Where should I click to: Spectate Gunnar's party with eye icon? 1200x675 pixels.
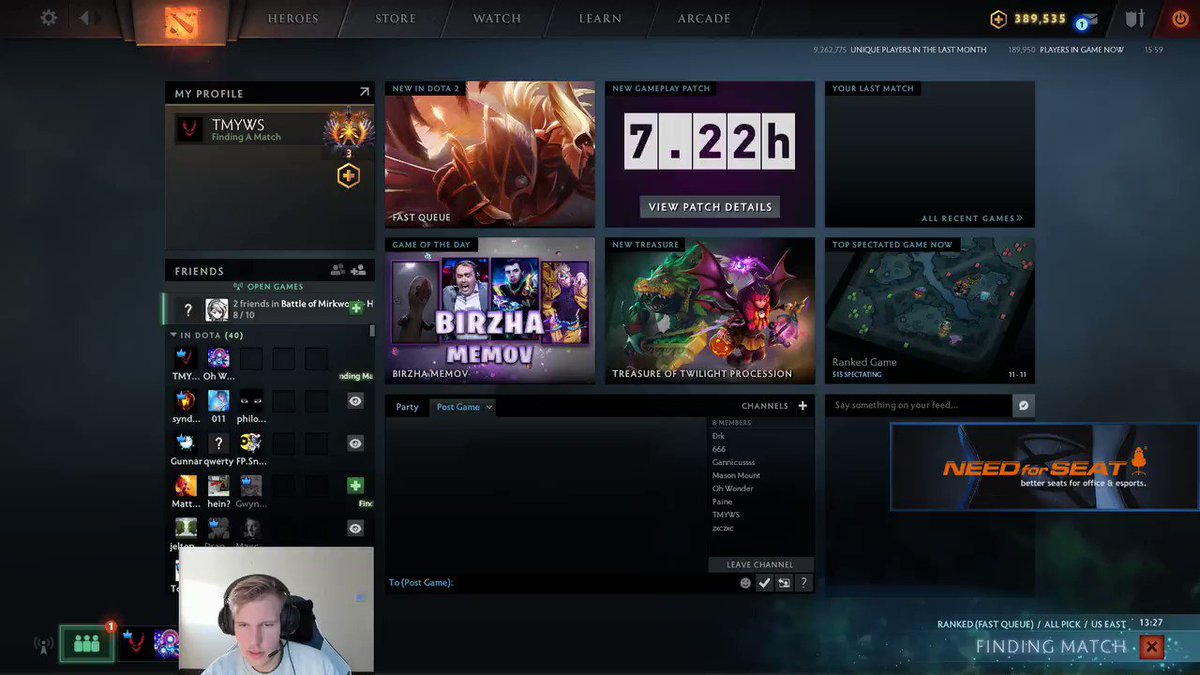pos(355,443)
